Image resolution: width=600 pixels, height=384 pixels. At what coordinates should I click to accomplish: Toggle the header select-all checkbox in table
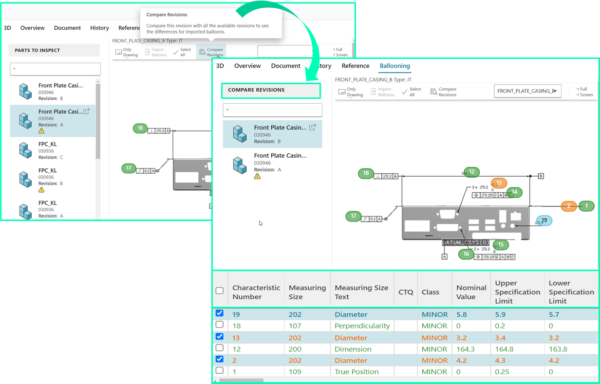pyautogui.click(x=220, y=291)
